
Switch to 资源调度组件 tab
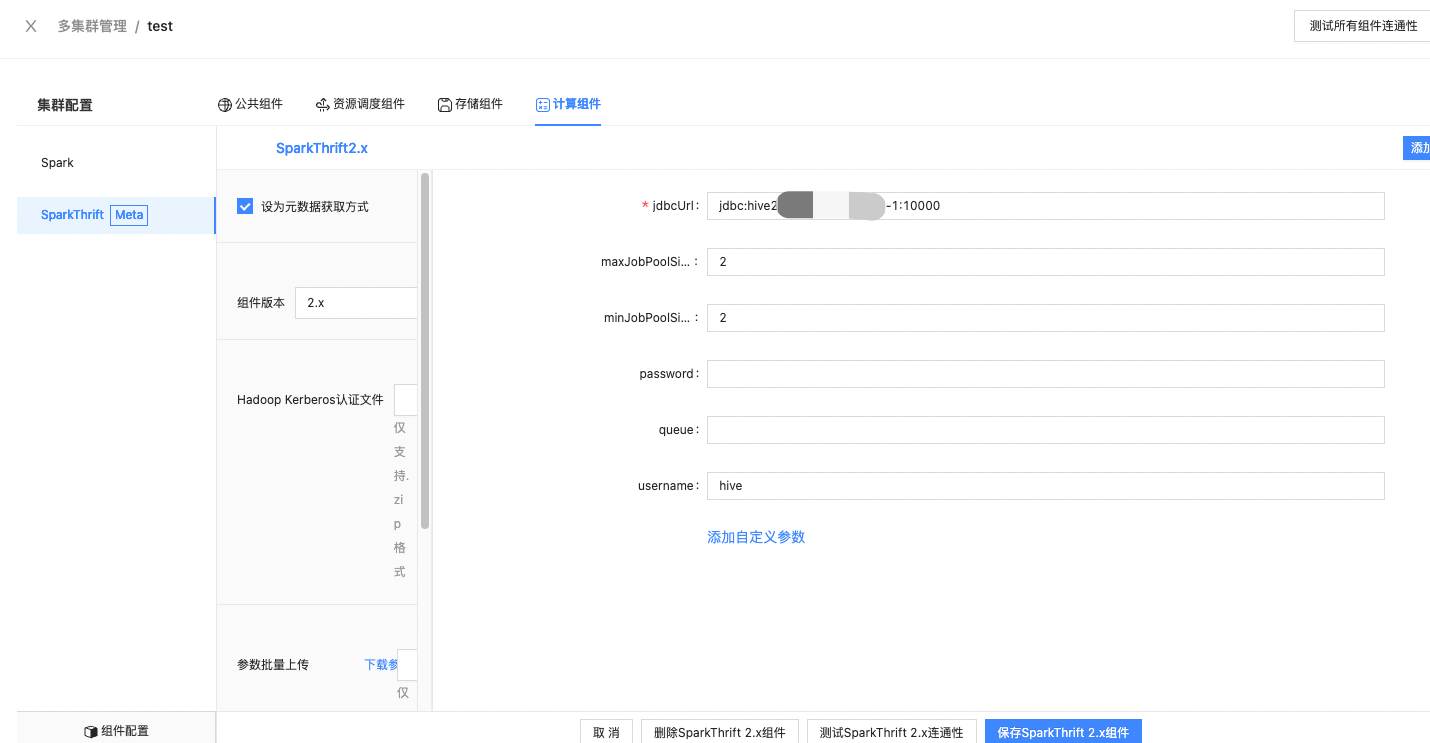tap(360, 104)
